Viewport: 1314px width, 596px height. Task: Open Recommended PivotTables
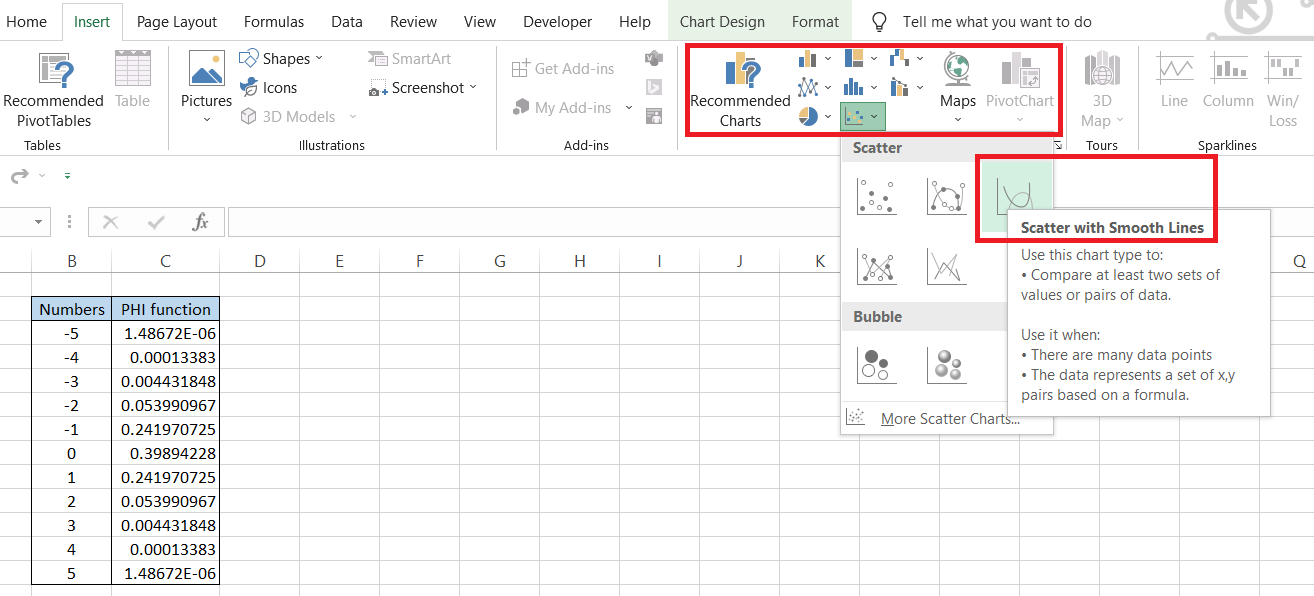(54, 91)
